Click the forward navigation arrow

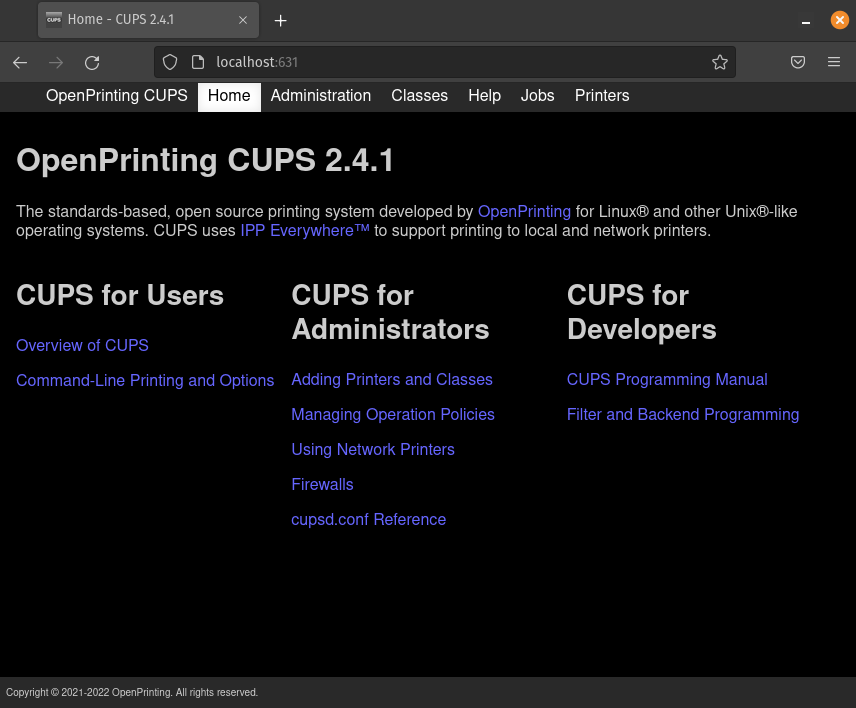coord(56,62)
